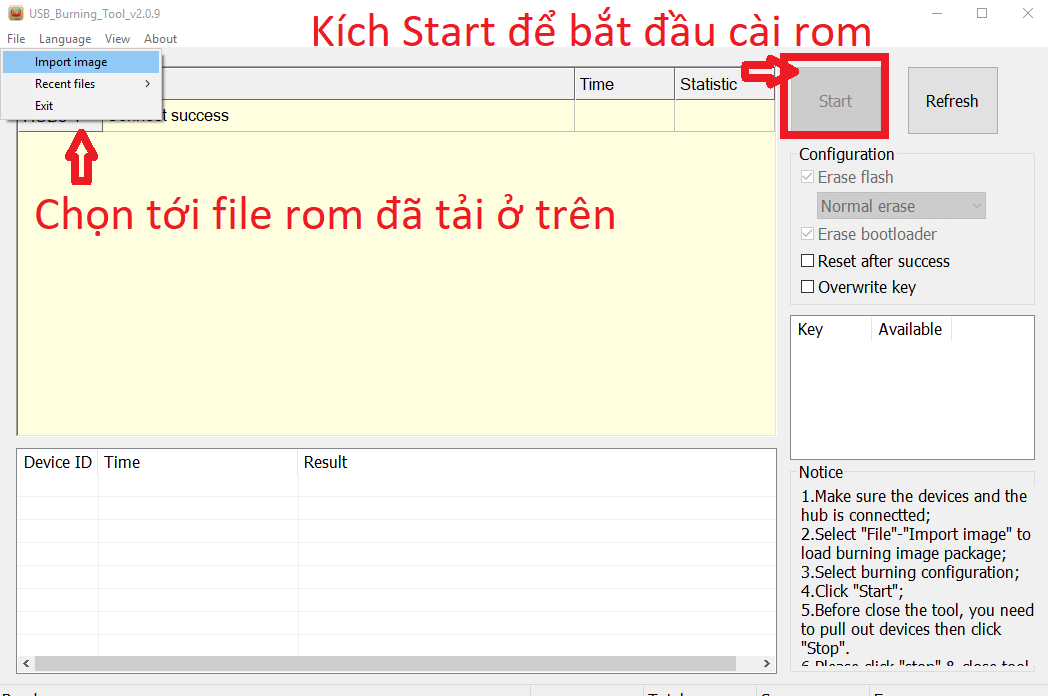
Task: Open the View menu
Action: (117, 39)
